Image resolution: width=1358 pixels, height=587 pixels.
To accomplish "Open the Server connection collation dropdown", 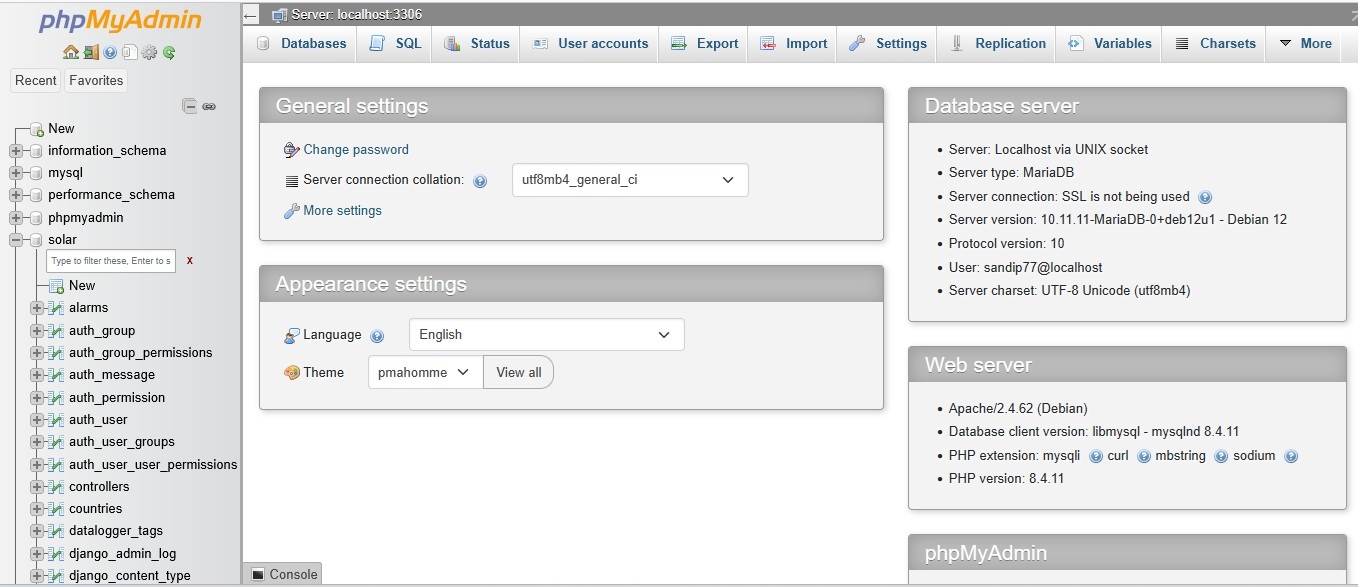I will [x=630, y=180].
